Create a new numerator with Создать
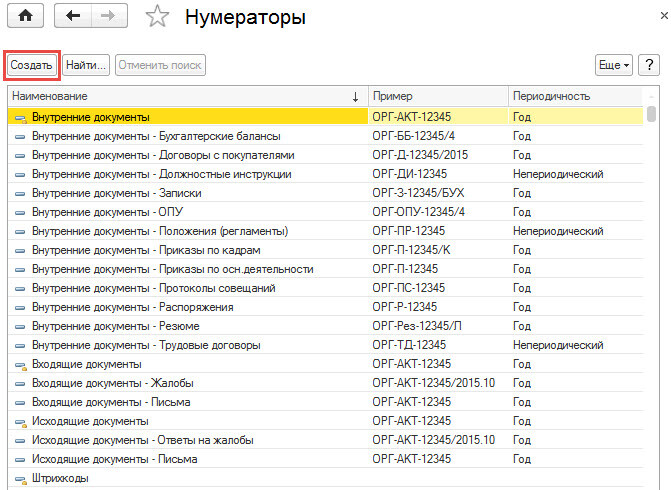Image resolution: width=671 pixels, height=490 pixels. pyautogui.click(x=32, y=65)
